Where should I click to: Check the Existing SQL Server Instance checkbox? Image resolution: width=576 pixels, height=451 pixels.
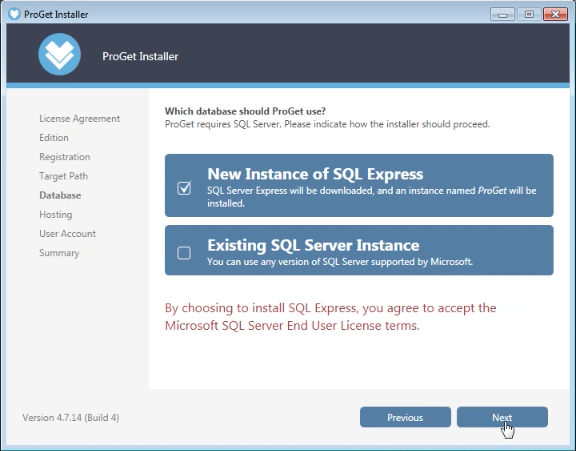[184, 253]
